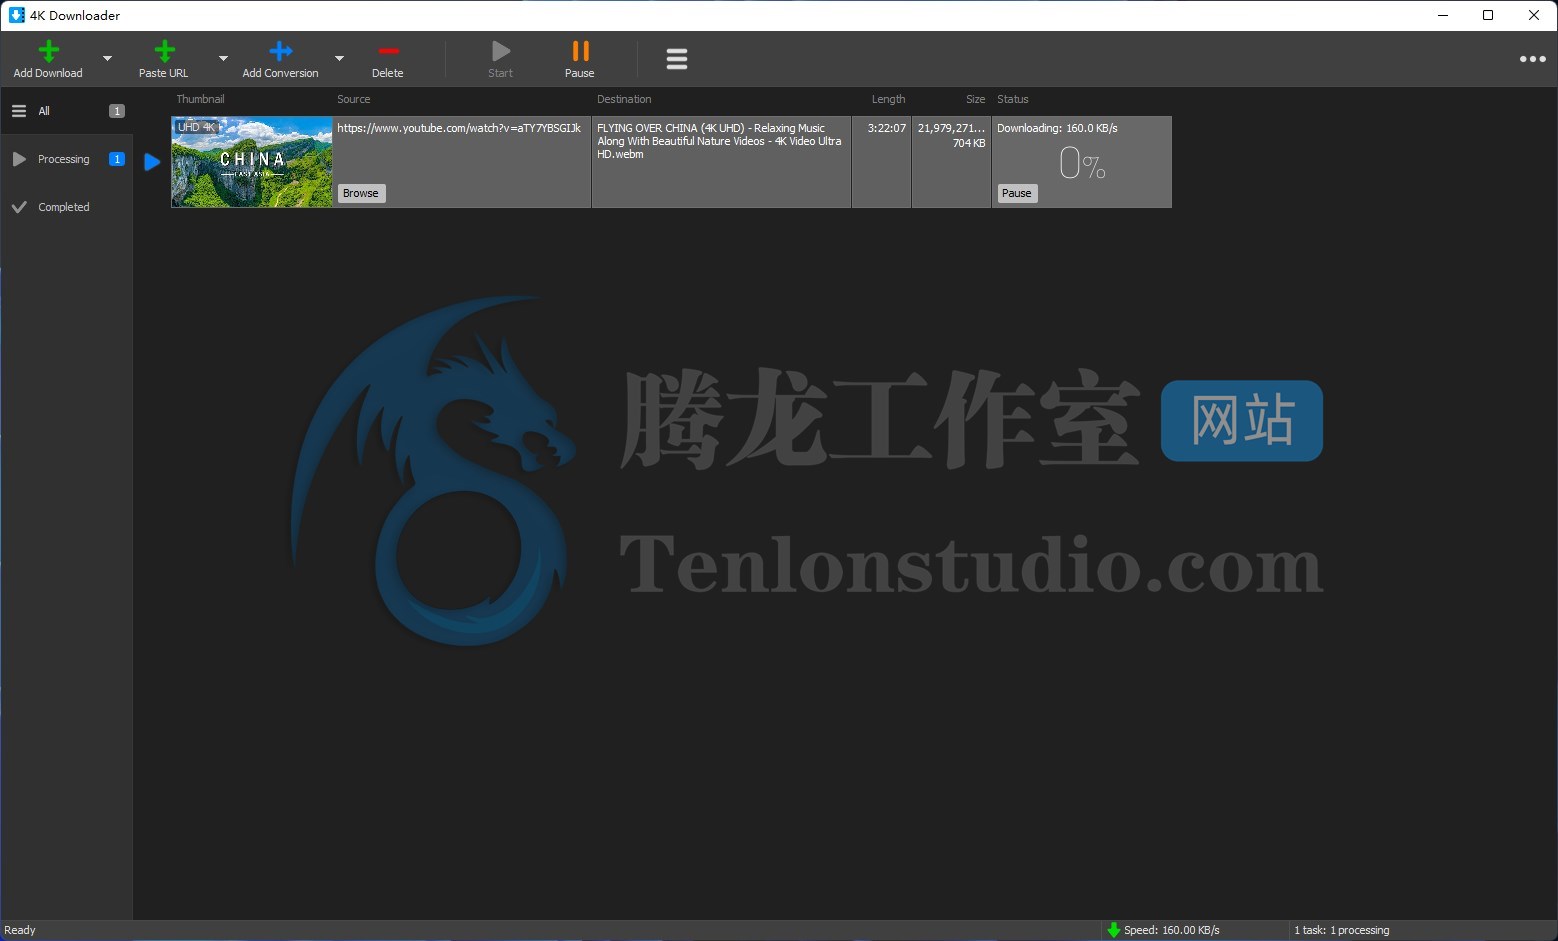1558x941 pixels.
Task: Click the Destination column header
Action: coord(624,99)
